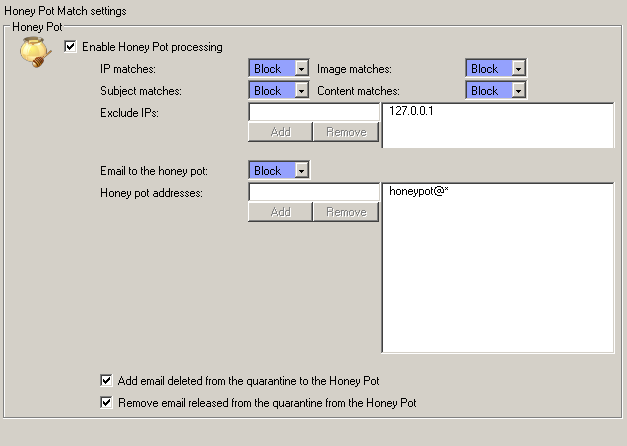Open the Image matches dropdown
The height and width of the screenshot is (446, 627).
pos(518,69)
